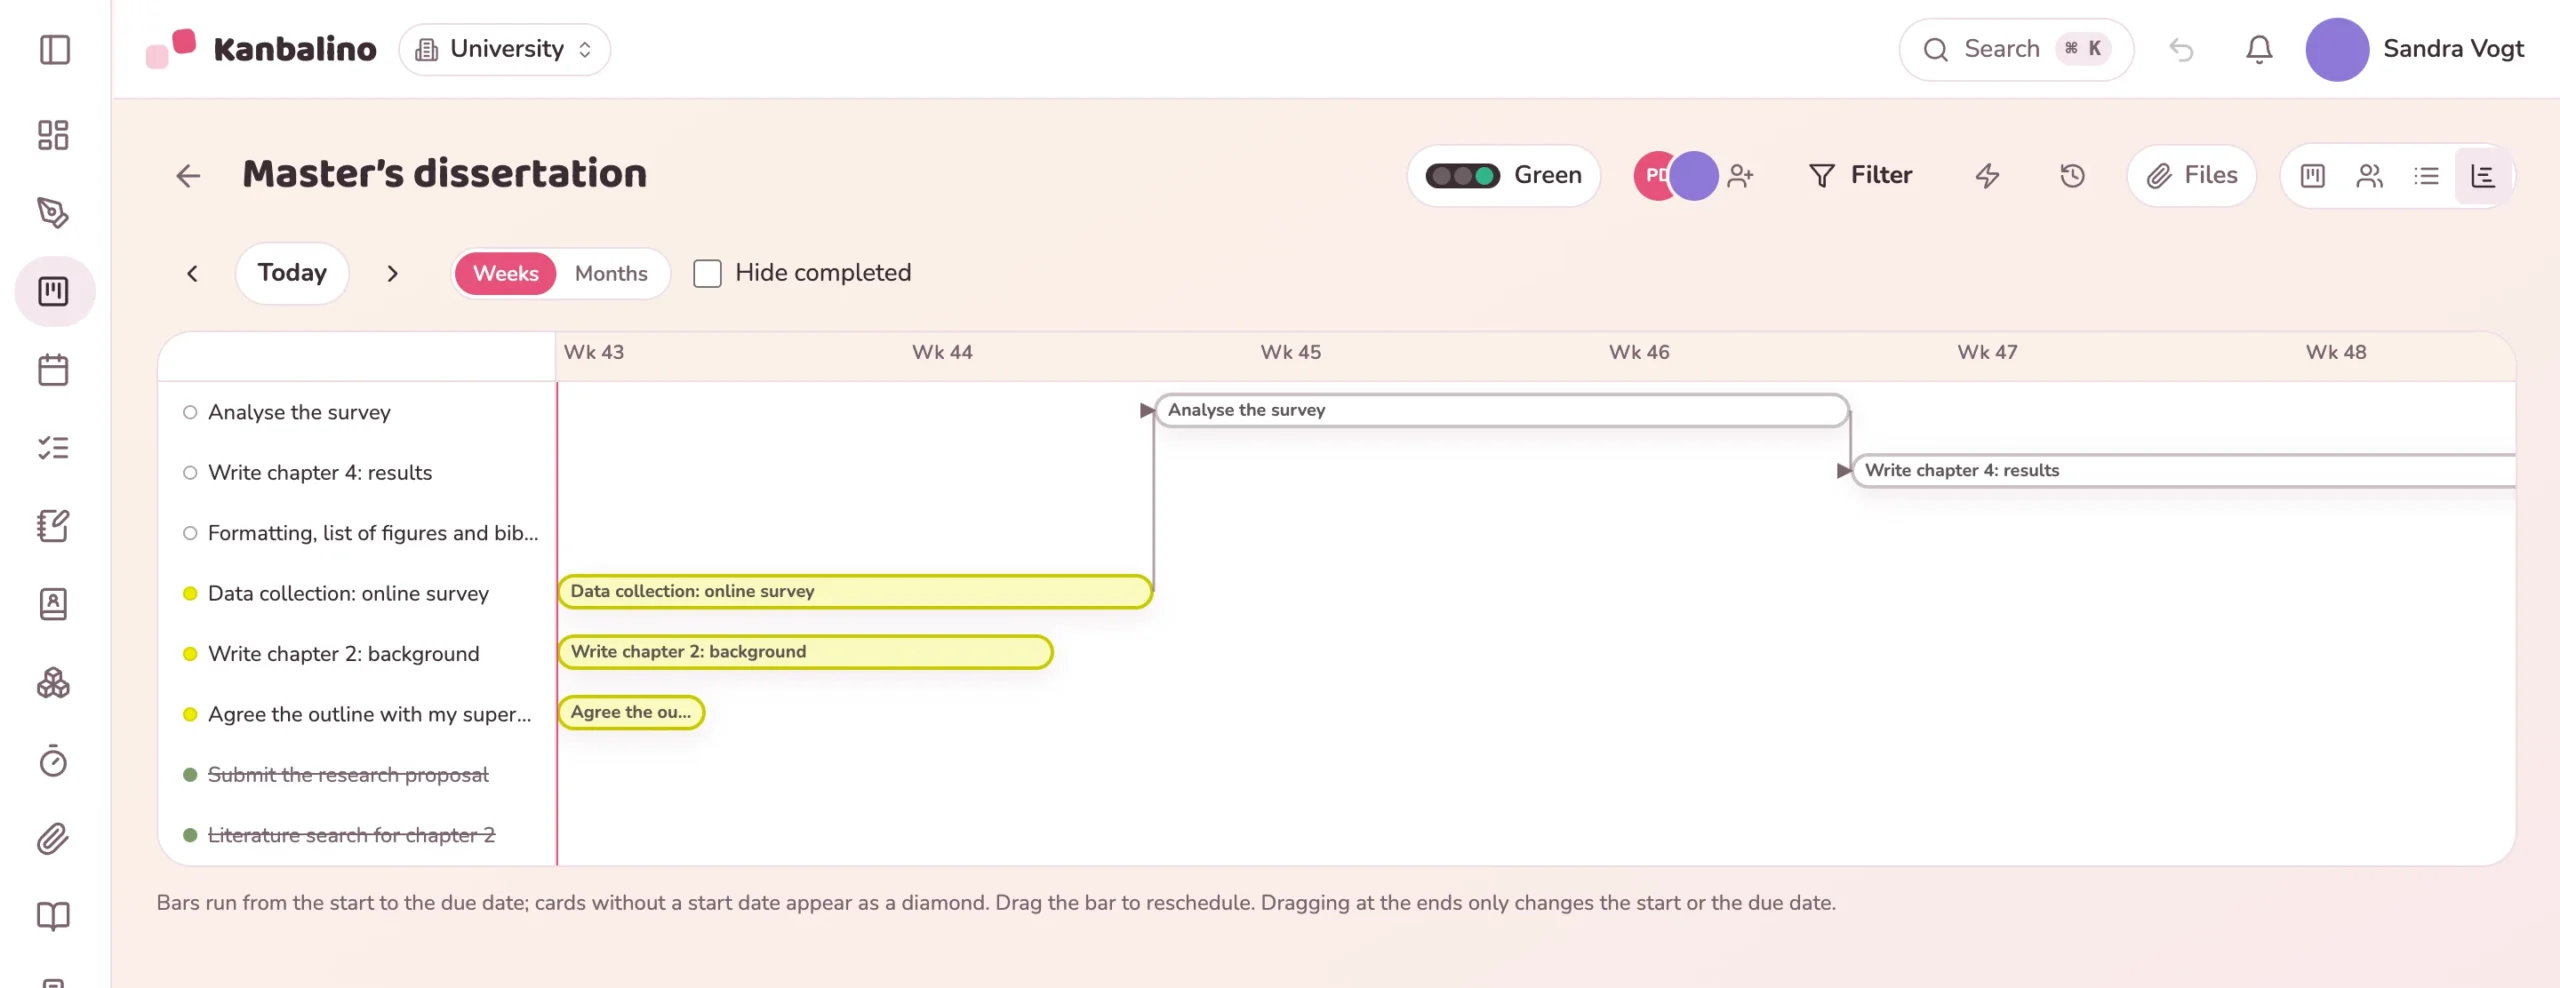Mark Analyse the survey as complete
This screenshot has height=988, width=2560.
pos(190,412)
